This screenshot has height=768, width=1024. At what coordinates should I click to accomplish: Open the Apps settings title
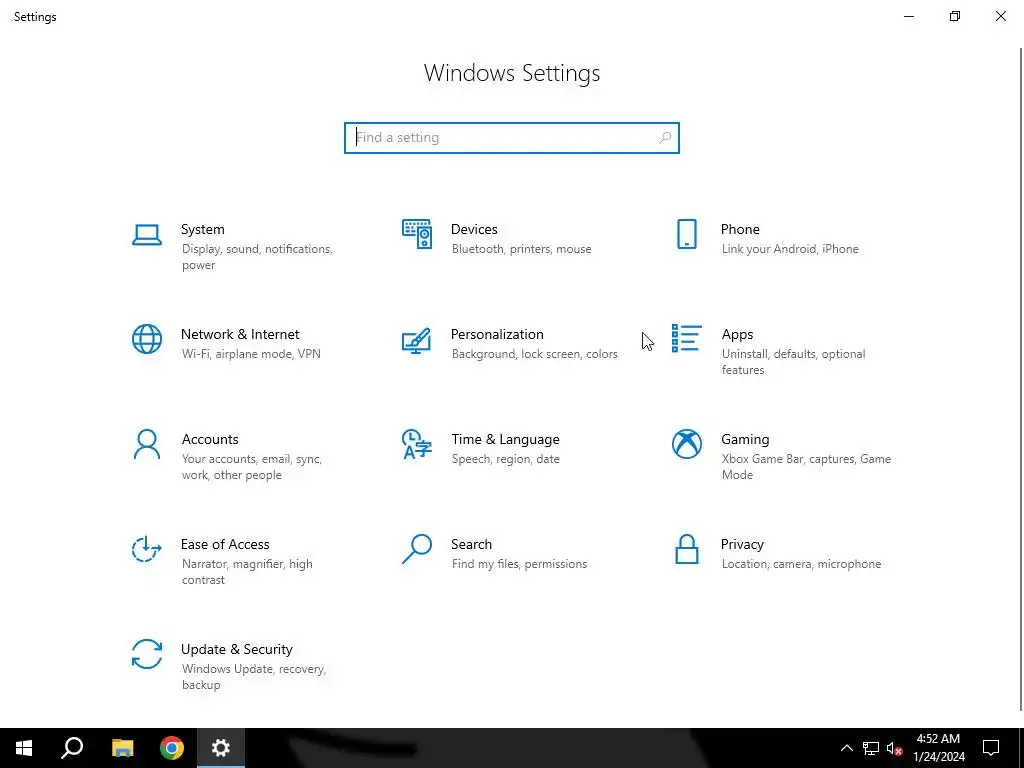(737, 334)
